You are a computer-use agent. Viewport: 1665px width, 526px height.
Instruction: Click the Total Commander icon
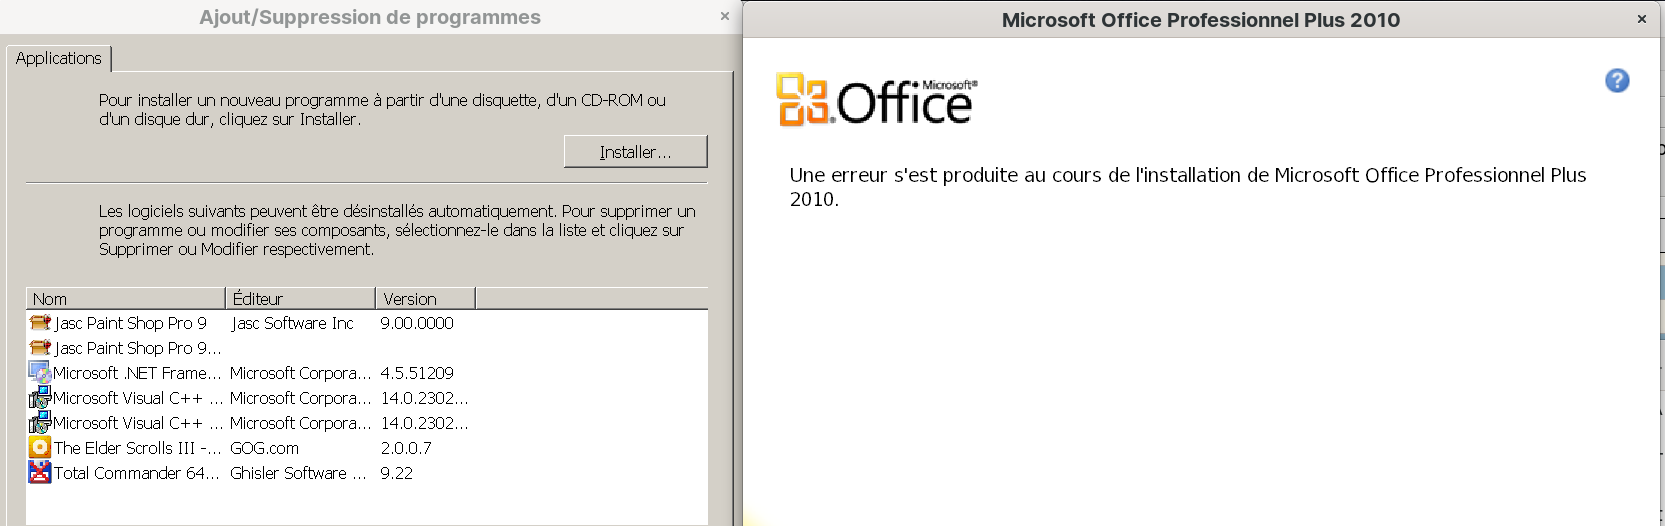click(x=40, y=472)
